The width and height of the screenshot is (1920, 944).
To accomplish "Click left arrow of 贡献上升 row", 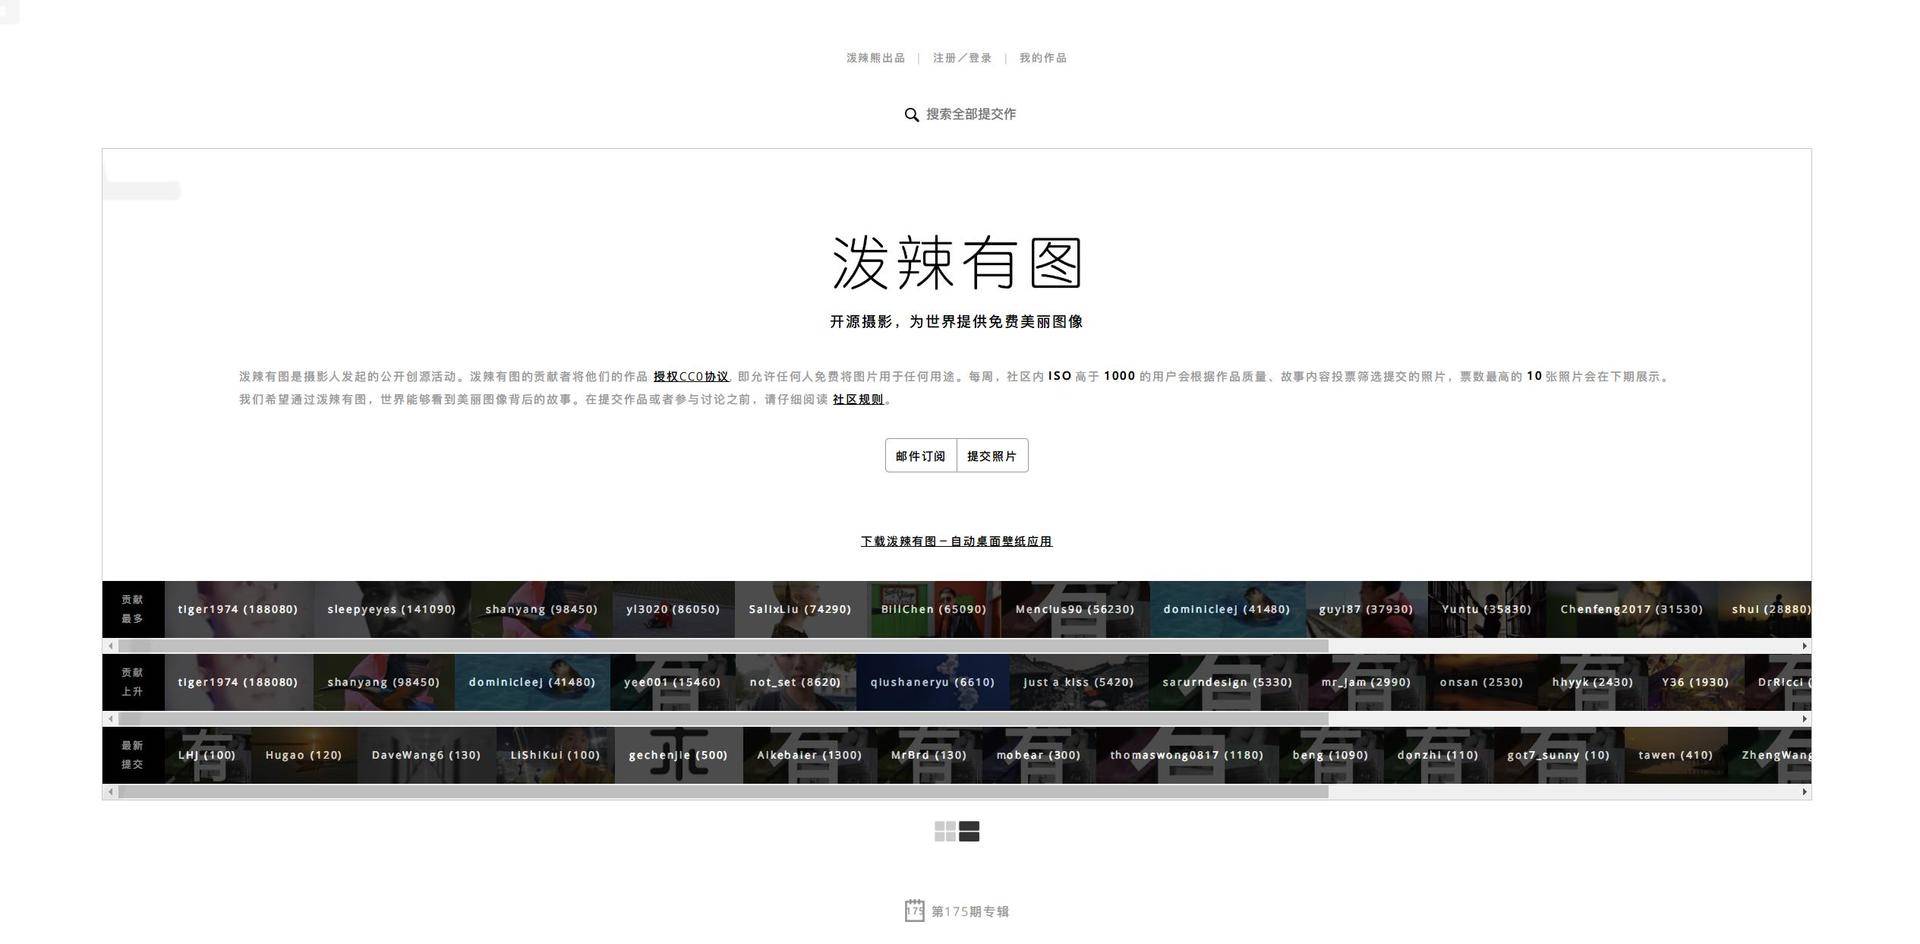I will (110, 718).
